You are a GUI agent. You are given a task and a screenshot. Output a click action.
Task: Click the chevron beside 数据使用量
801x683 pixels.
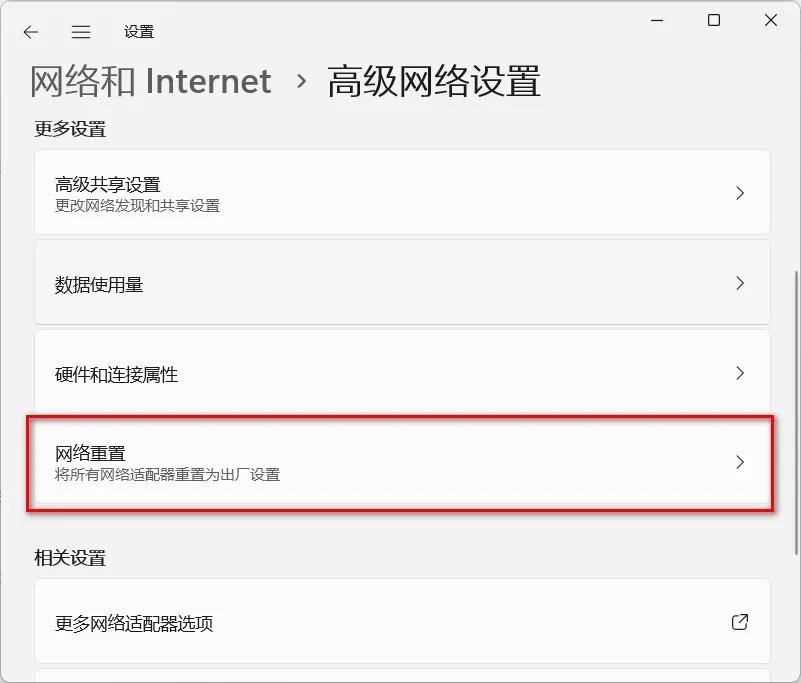point(740,283)
